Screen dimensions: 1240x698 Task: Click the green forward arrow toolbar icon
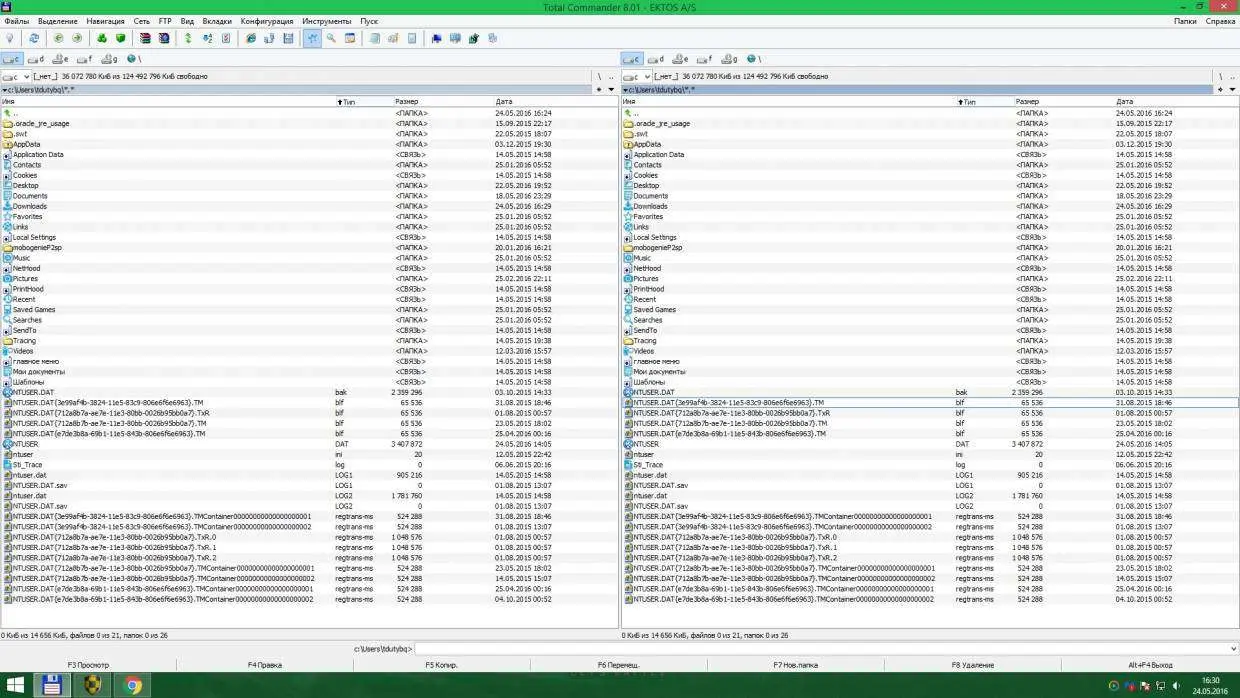76,38
